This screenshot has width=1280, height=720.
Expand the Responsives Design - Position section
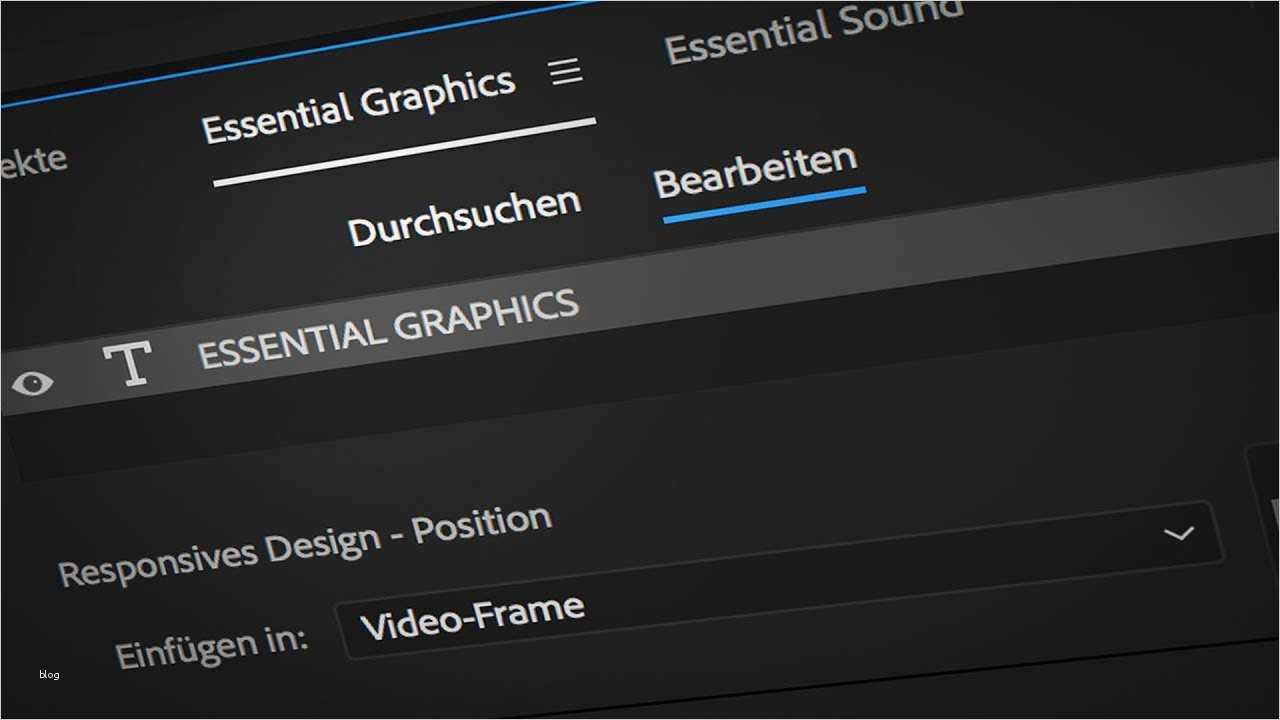tap(1178, 533)
